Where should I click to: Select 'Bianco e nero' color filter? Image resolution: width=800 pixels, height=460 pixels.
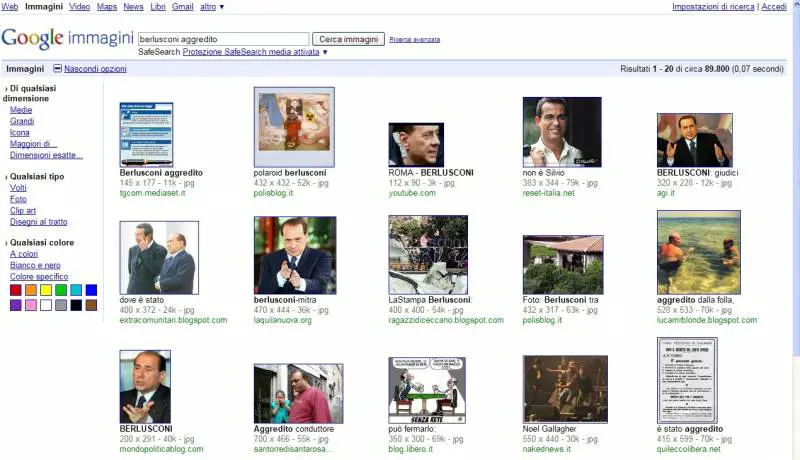coord(35,265)
